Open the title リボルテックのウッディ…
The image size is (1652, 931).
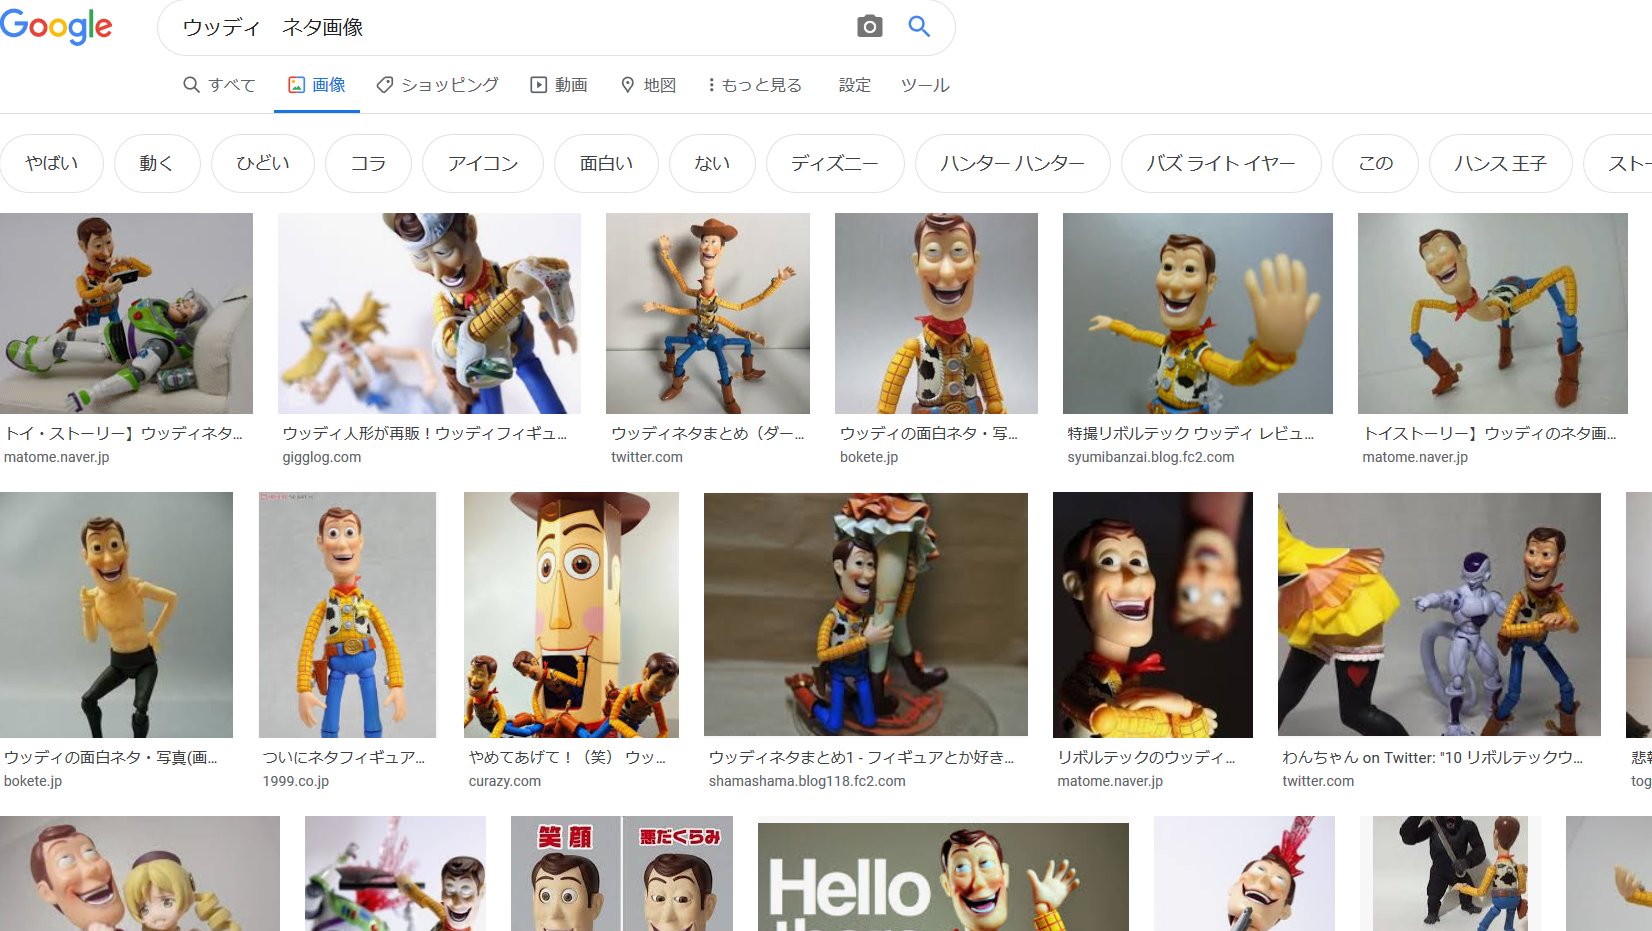[1147, 757]
